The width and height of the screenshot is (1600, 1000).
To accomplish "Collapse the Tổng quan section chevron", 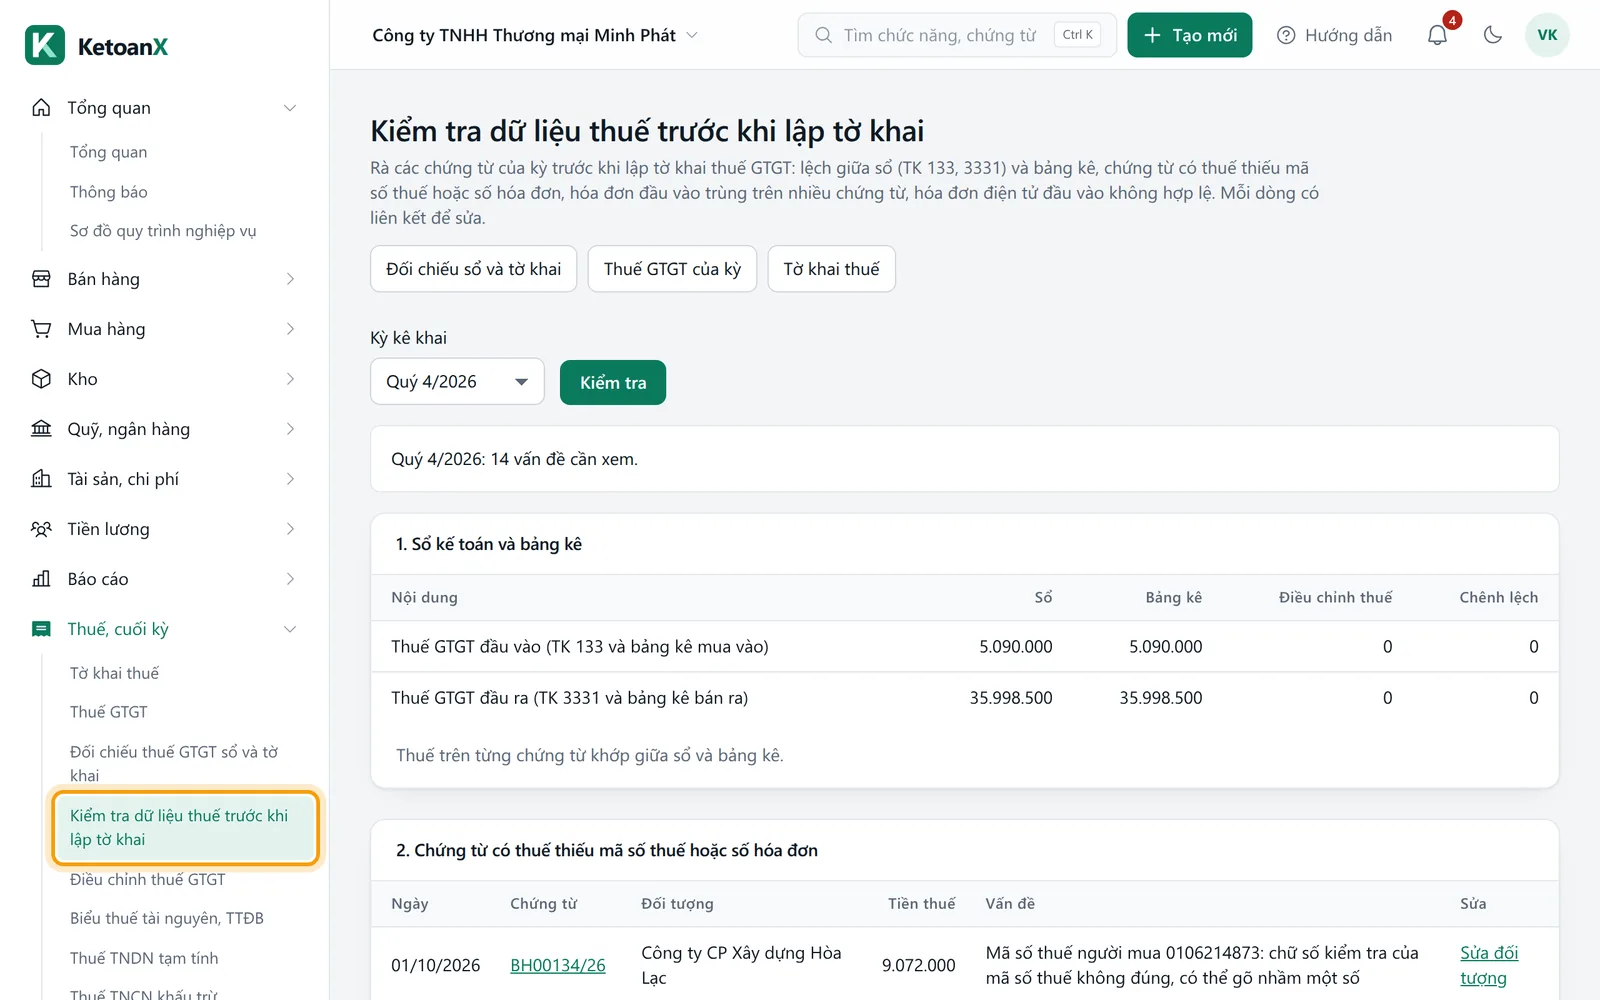I will pyautogui.click(x=290, y=108).
